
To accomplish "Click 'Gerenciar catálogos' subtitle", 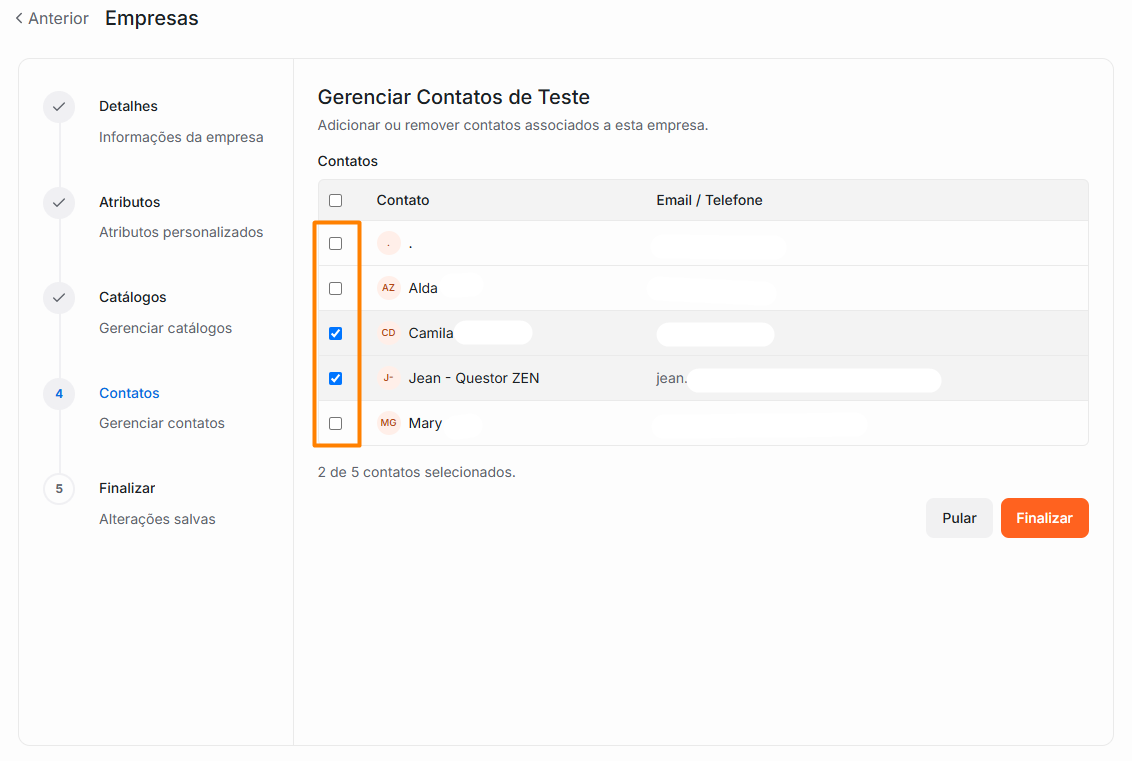I will tap(165, 329).
